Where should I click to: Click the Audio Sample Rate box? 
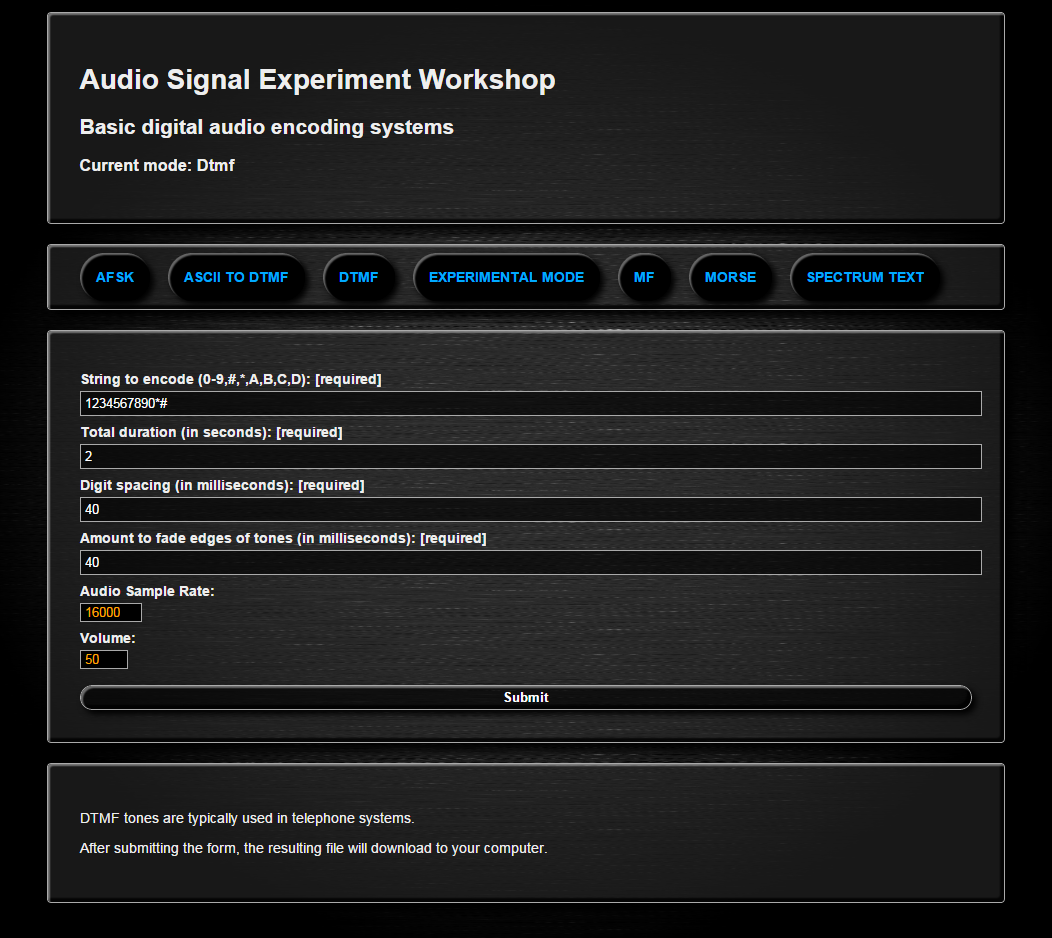pyautogui.click(x=111, y=613)
